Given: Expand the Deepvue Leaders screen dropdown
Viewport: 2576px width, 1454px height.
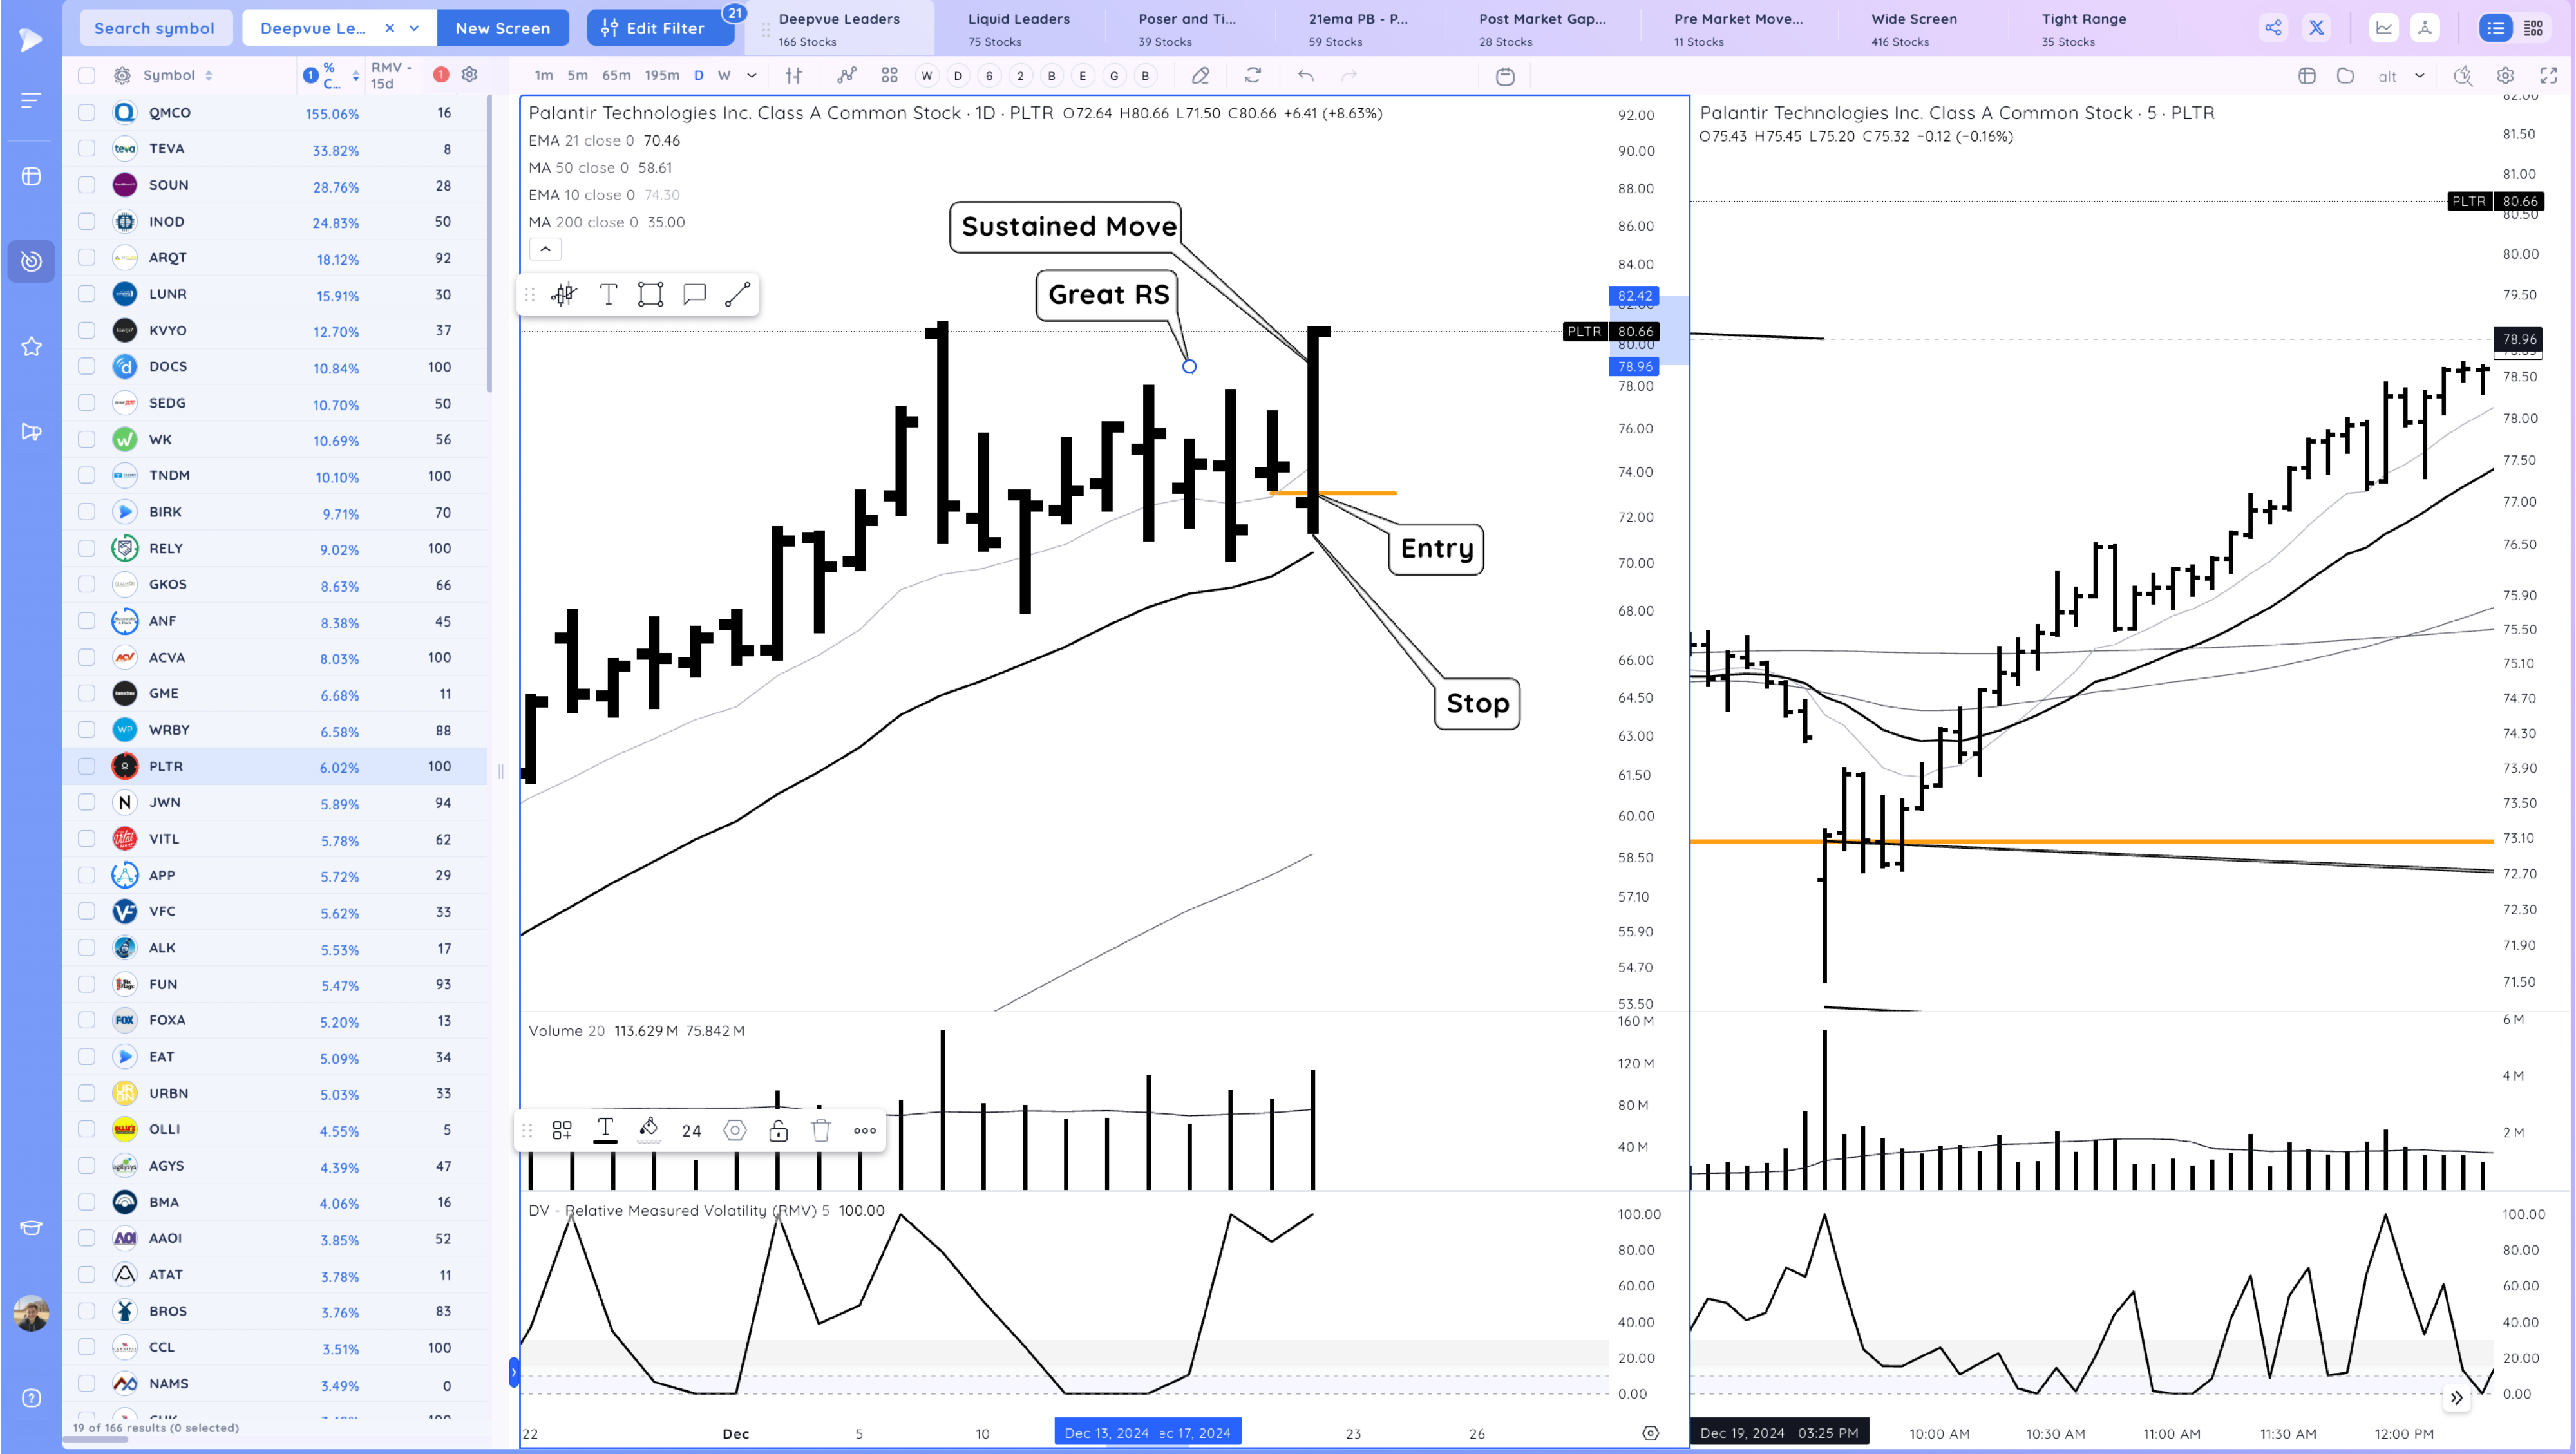Looking at the screenshot, I should click(x=414, y=28).
